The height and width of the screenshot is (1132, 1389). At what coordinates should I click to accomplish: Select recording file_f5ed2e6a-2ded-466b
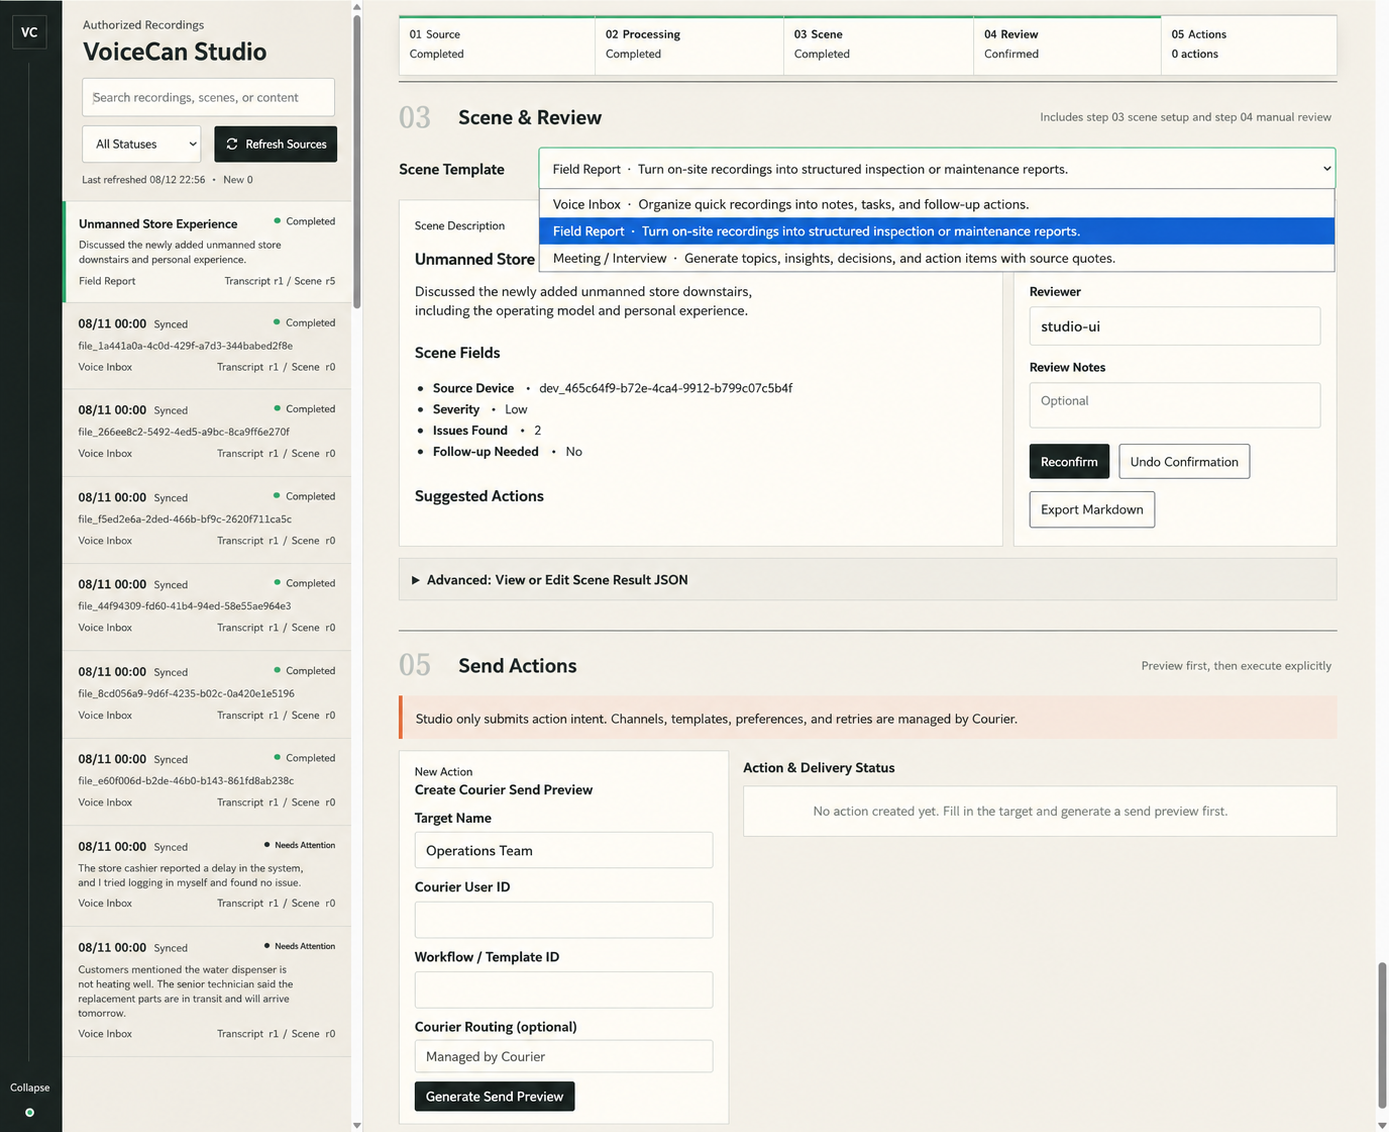[207, 519]
